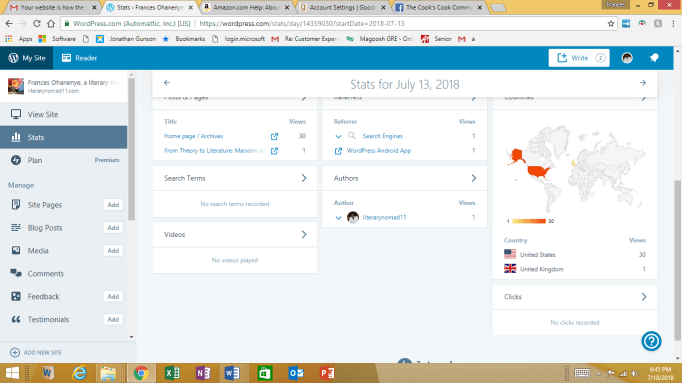
Task: Add a new Testimonial
Action: pos(113,320)
